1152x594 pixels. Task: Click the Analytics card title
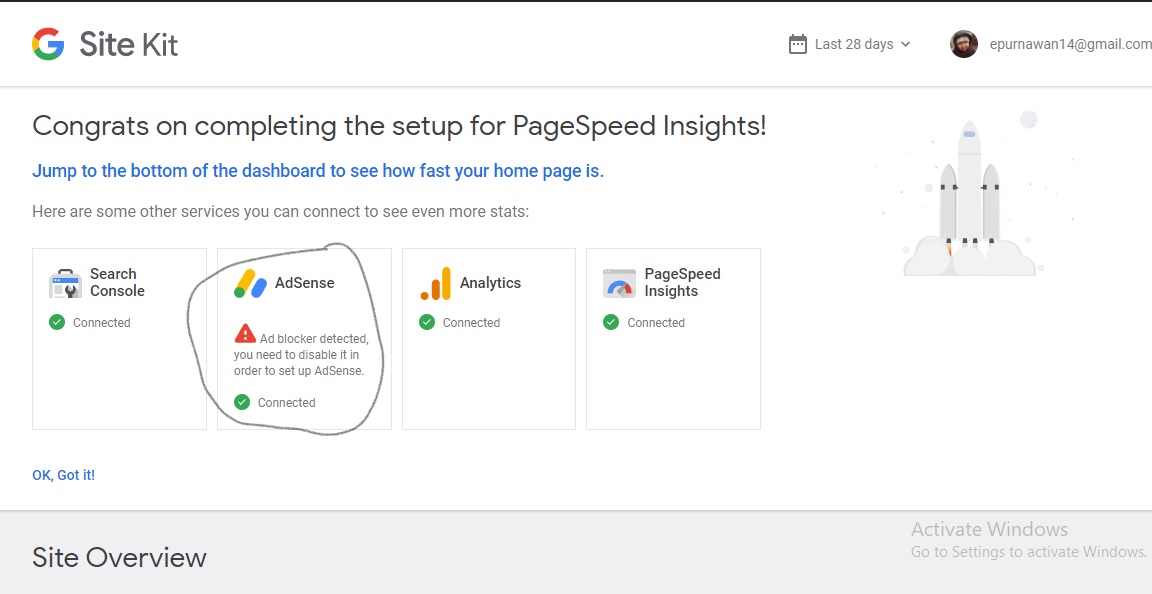(x=491, y=283)
